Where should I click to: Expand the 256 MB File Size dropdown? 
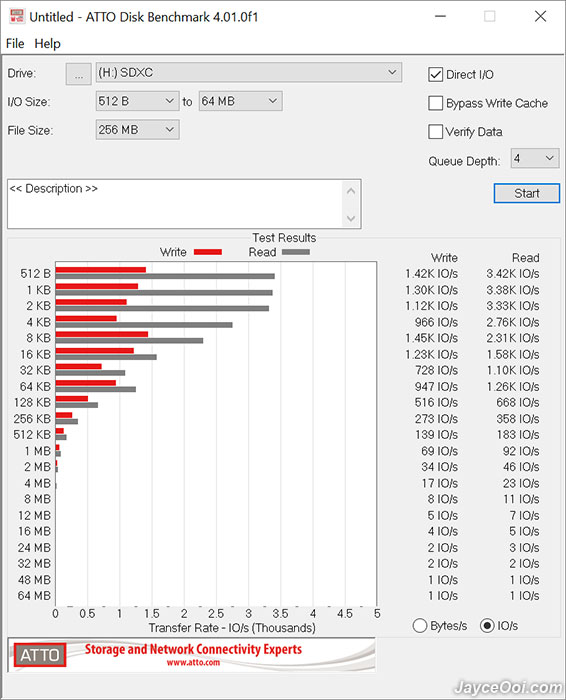click(x=137, y=130)
